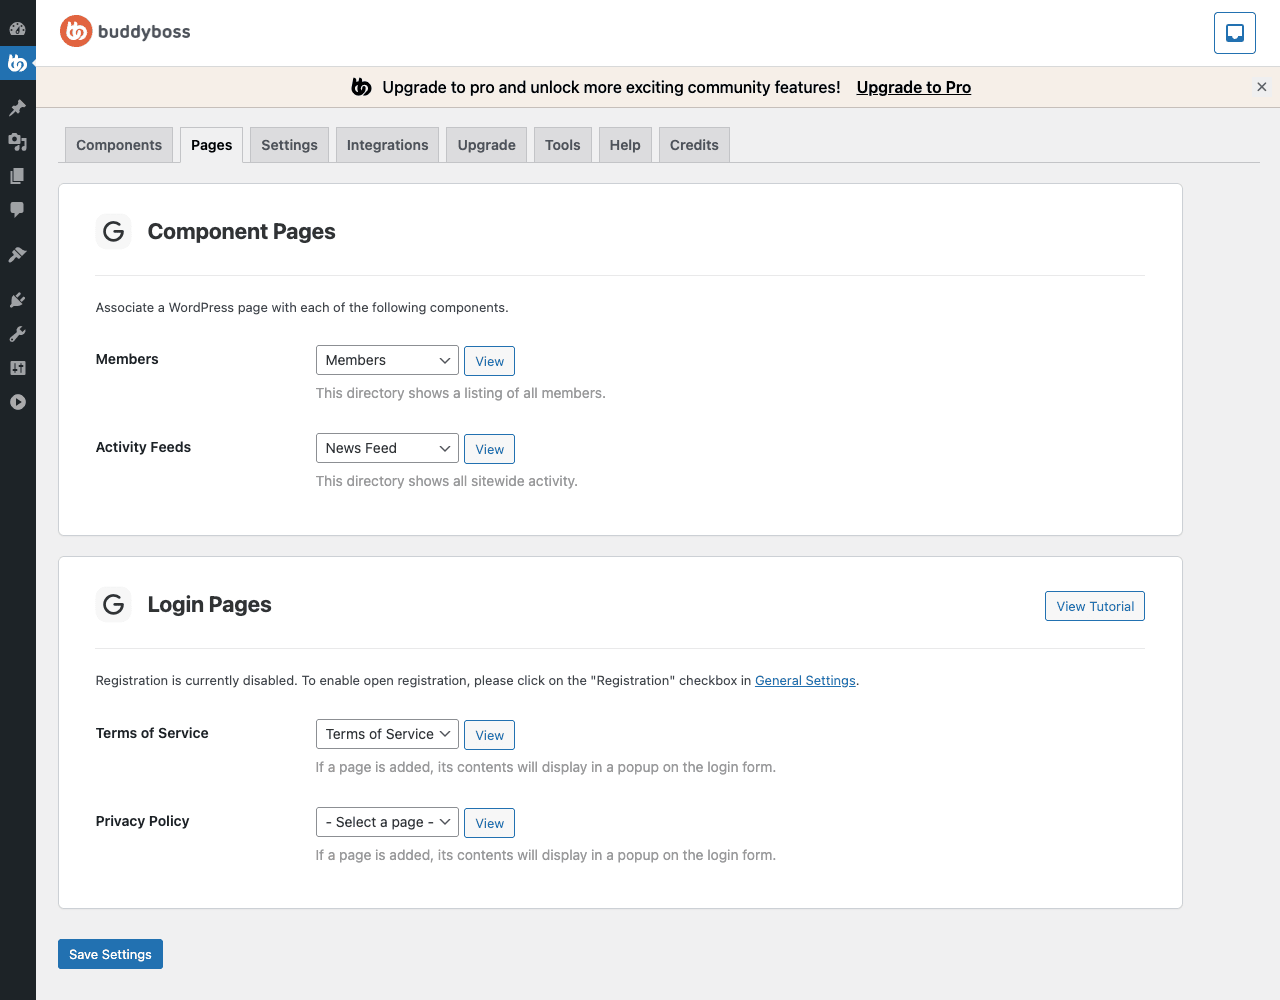
Task: Click the BuddyBoss sidebar menu icon
Action: point(17,63)
